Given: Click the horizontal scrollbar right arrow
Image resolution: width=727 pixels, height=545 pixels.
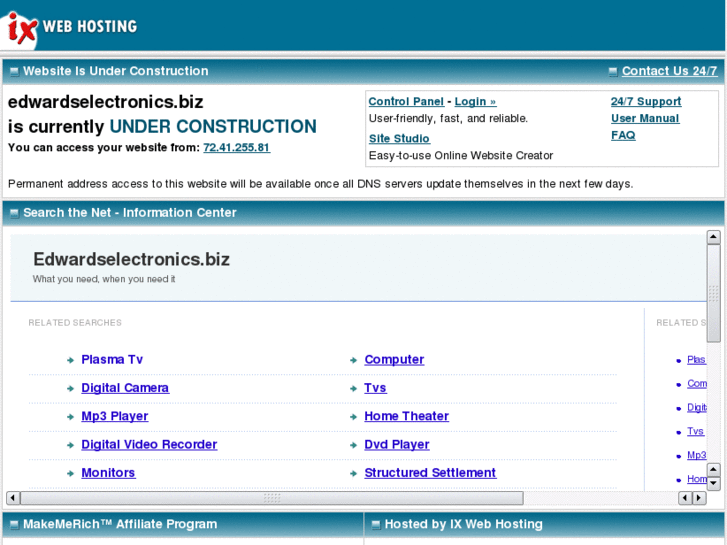Looking at the screenshot, I should [x=699, y=498].
